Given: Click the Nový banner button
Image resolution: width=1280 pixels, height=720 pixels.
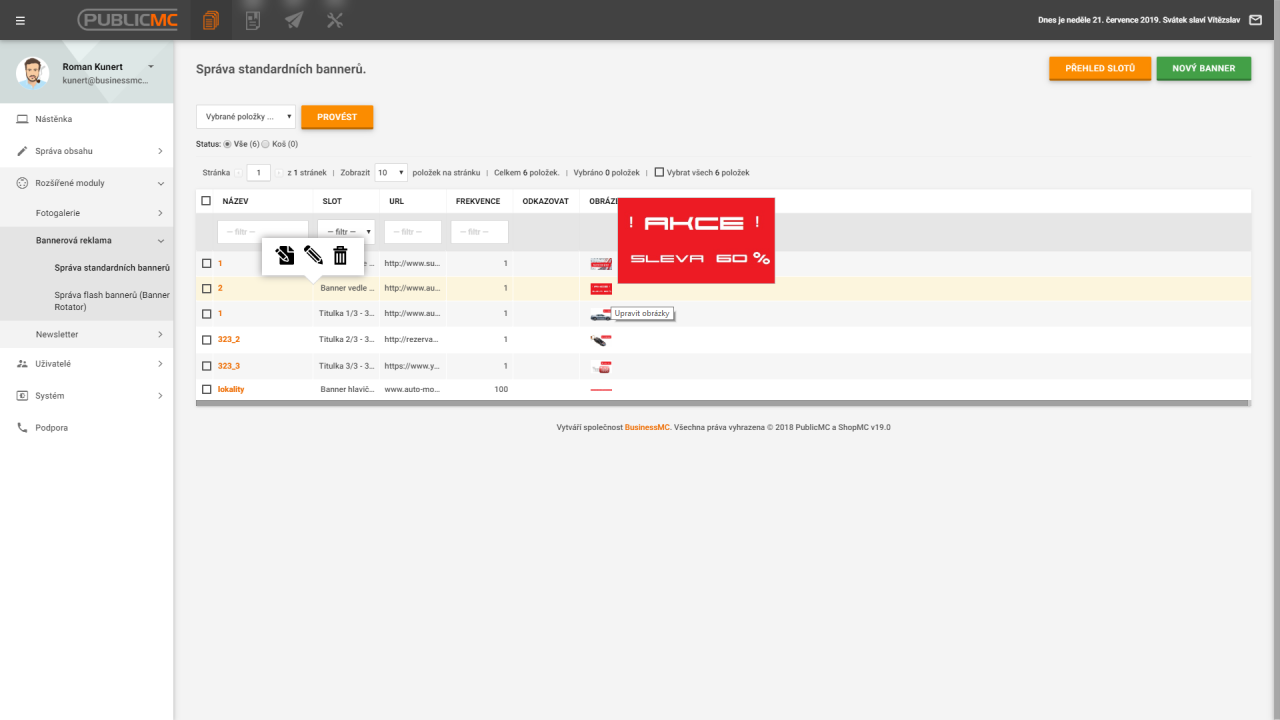Looking at the screenshot, I should click(1204, 68).
